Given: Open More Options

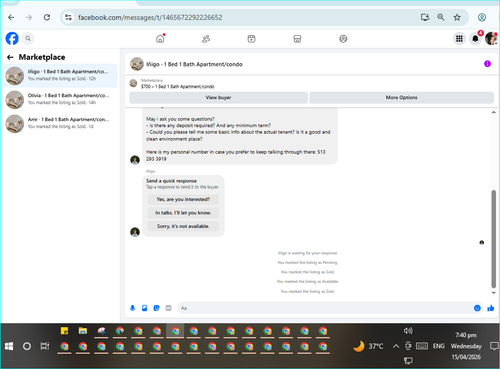Looking at the screenshot, I should click(x=401, y=98).
